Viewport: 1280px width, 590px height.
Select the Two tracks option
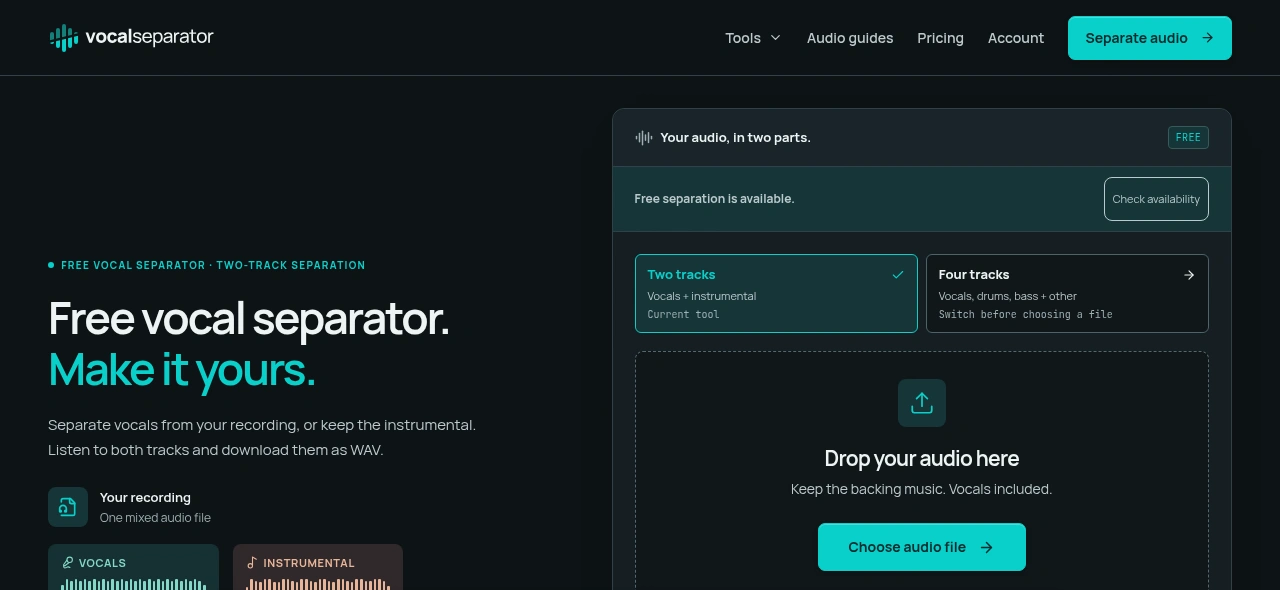(x=776, y=293)
